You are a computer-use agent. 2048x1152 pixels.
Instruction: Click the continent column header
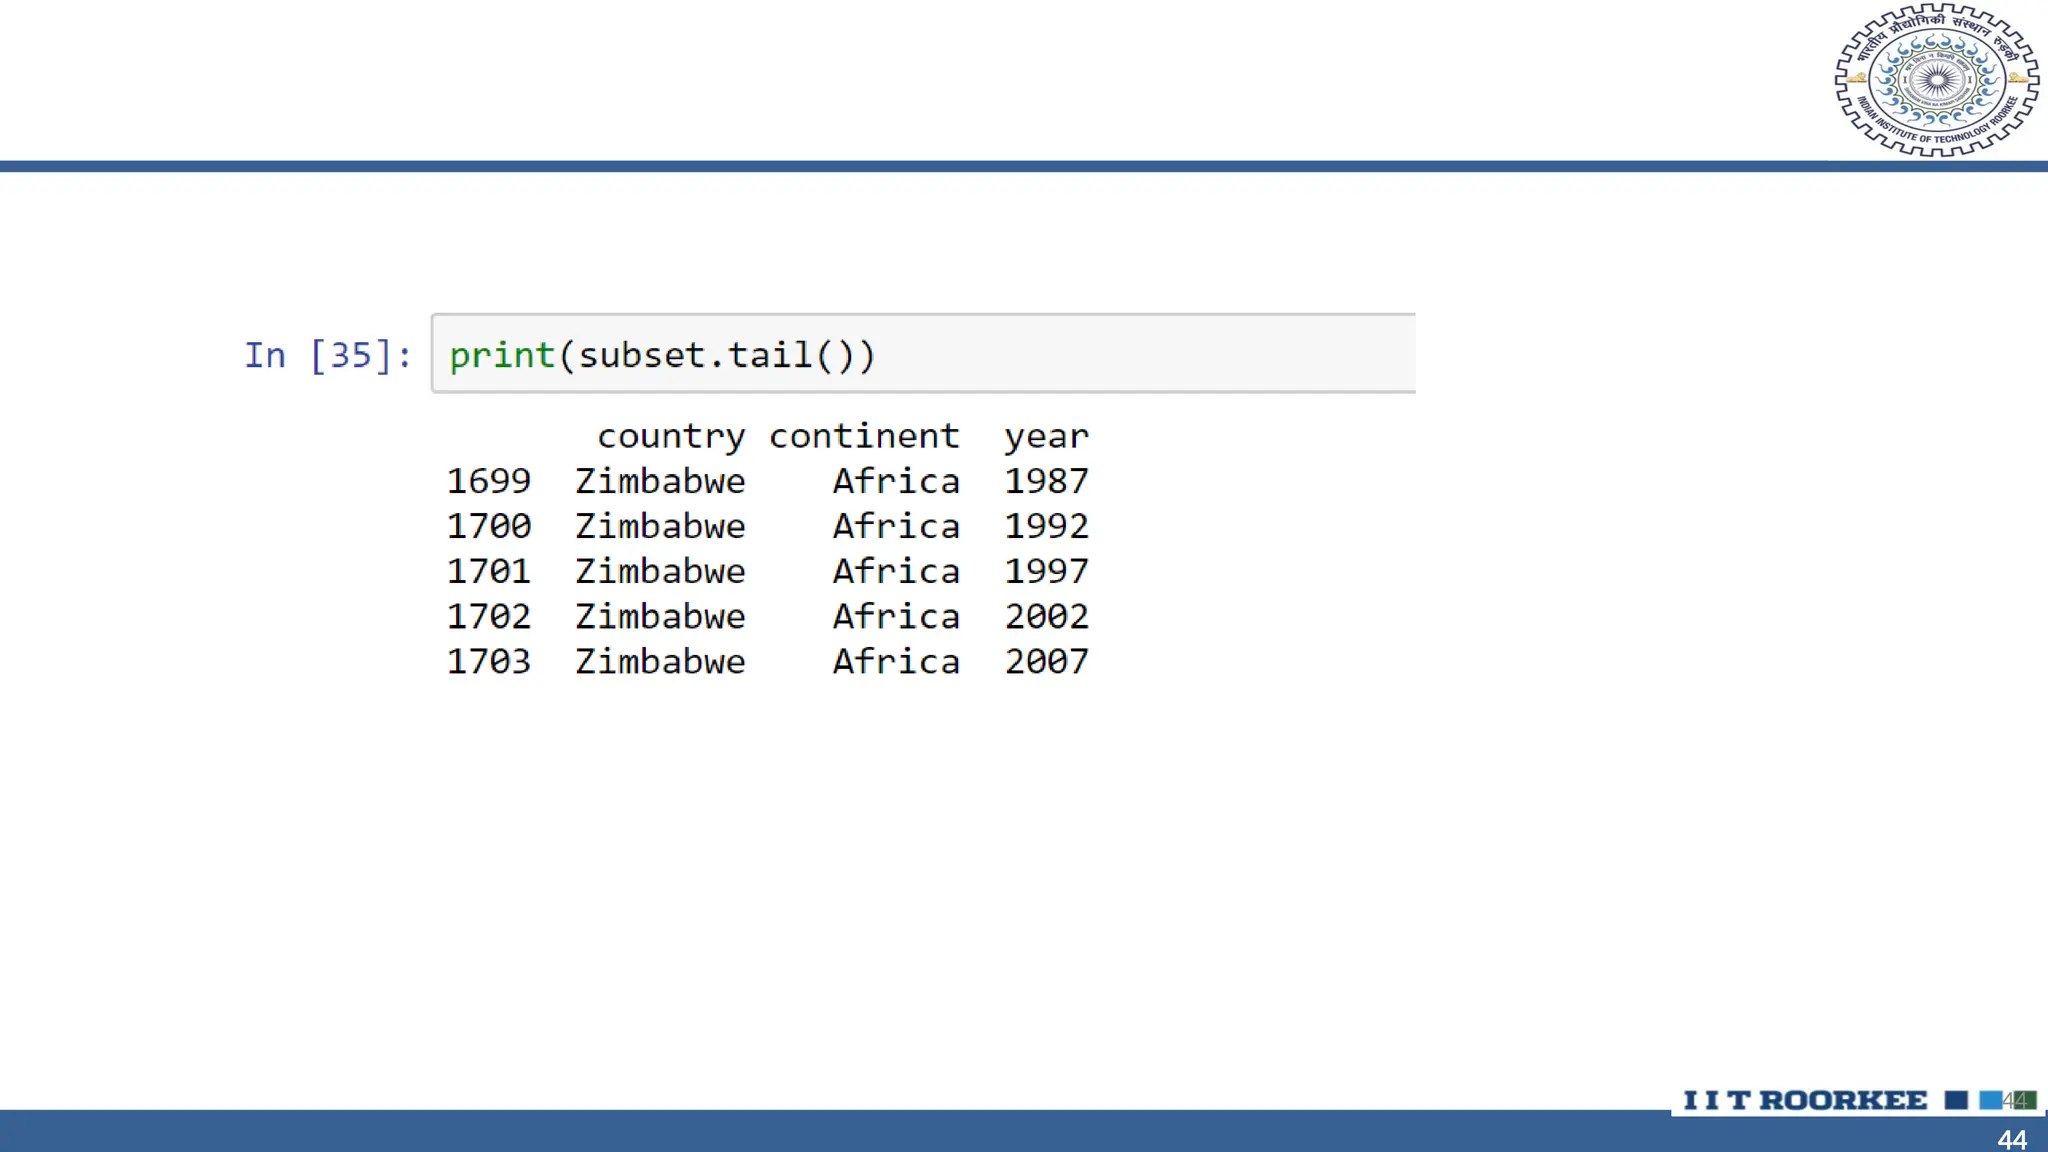point(864,436)
